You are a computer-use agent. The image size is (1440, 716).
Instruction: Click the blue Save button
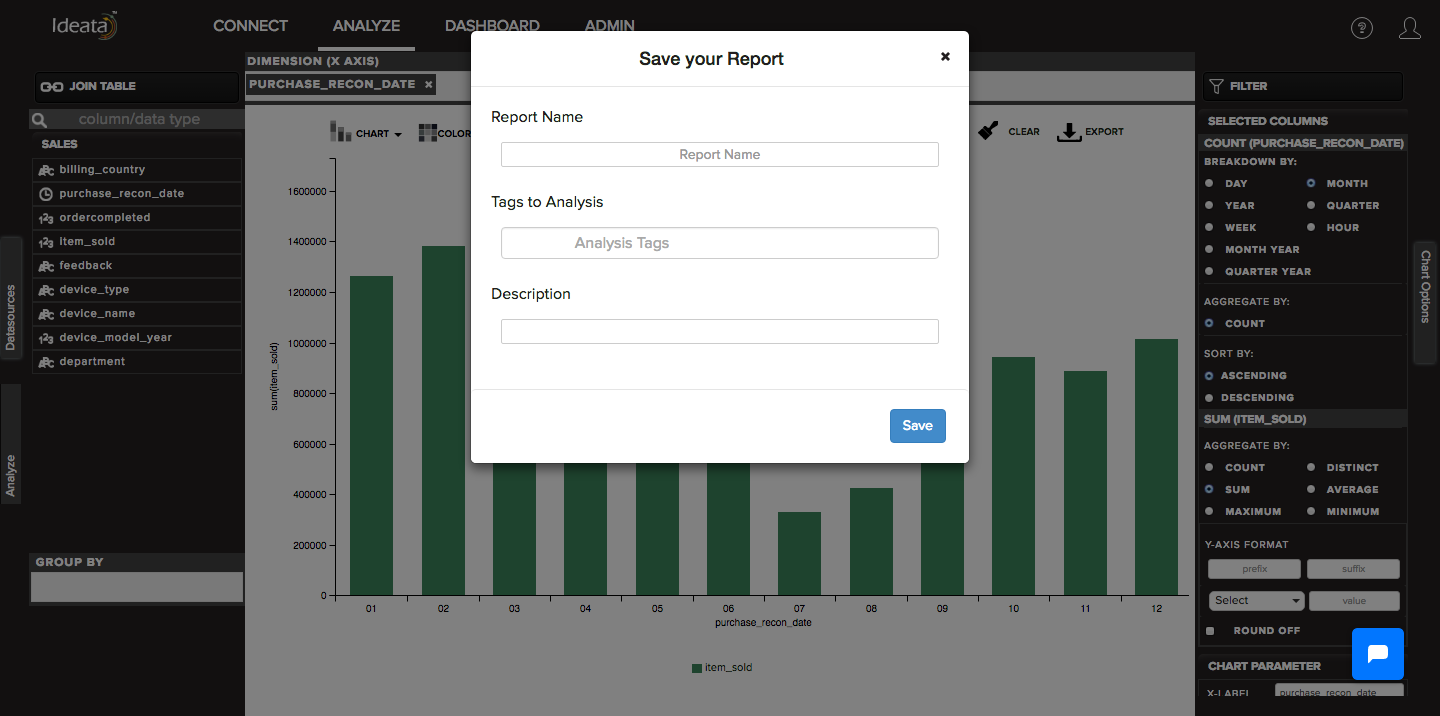(x=918, y=425)
